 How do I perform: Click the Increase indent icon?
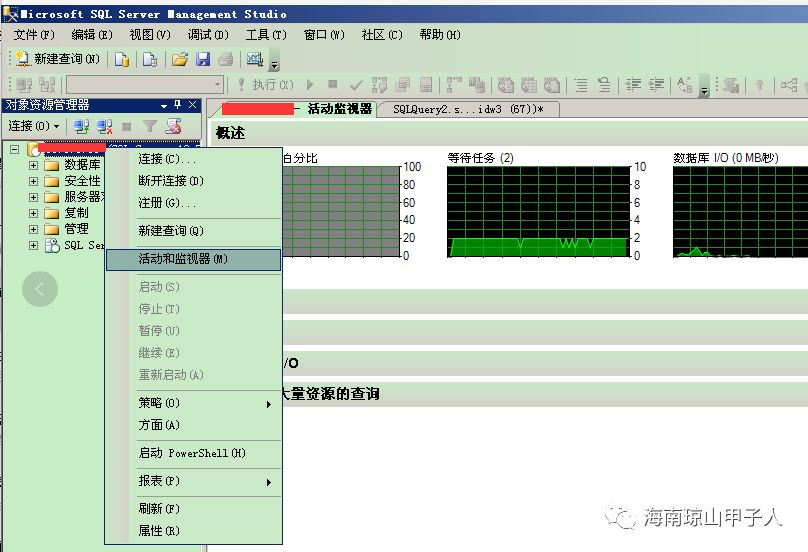tap(656, 85)
